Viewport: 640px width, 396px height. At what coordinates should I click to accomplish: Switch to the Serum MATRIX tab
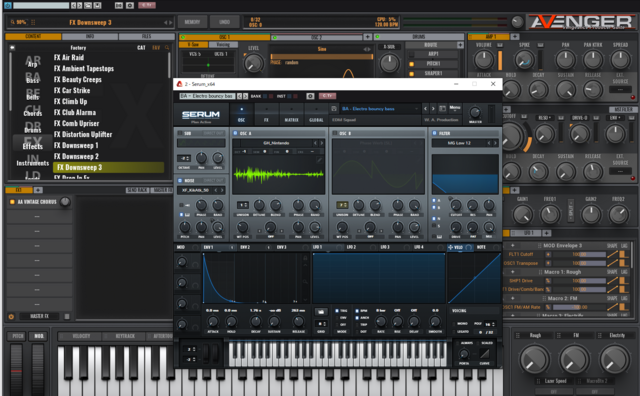291,114
